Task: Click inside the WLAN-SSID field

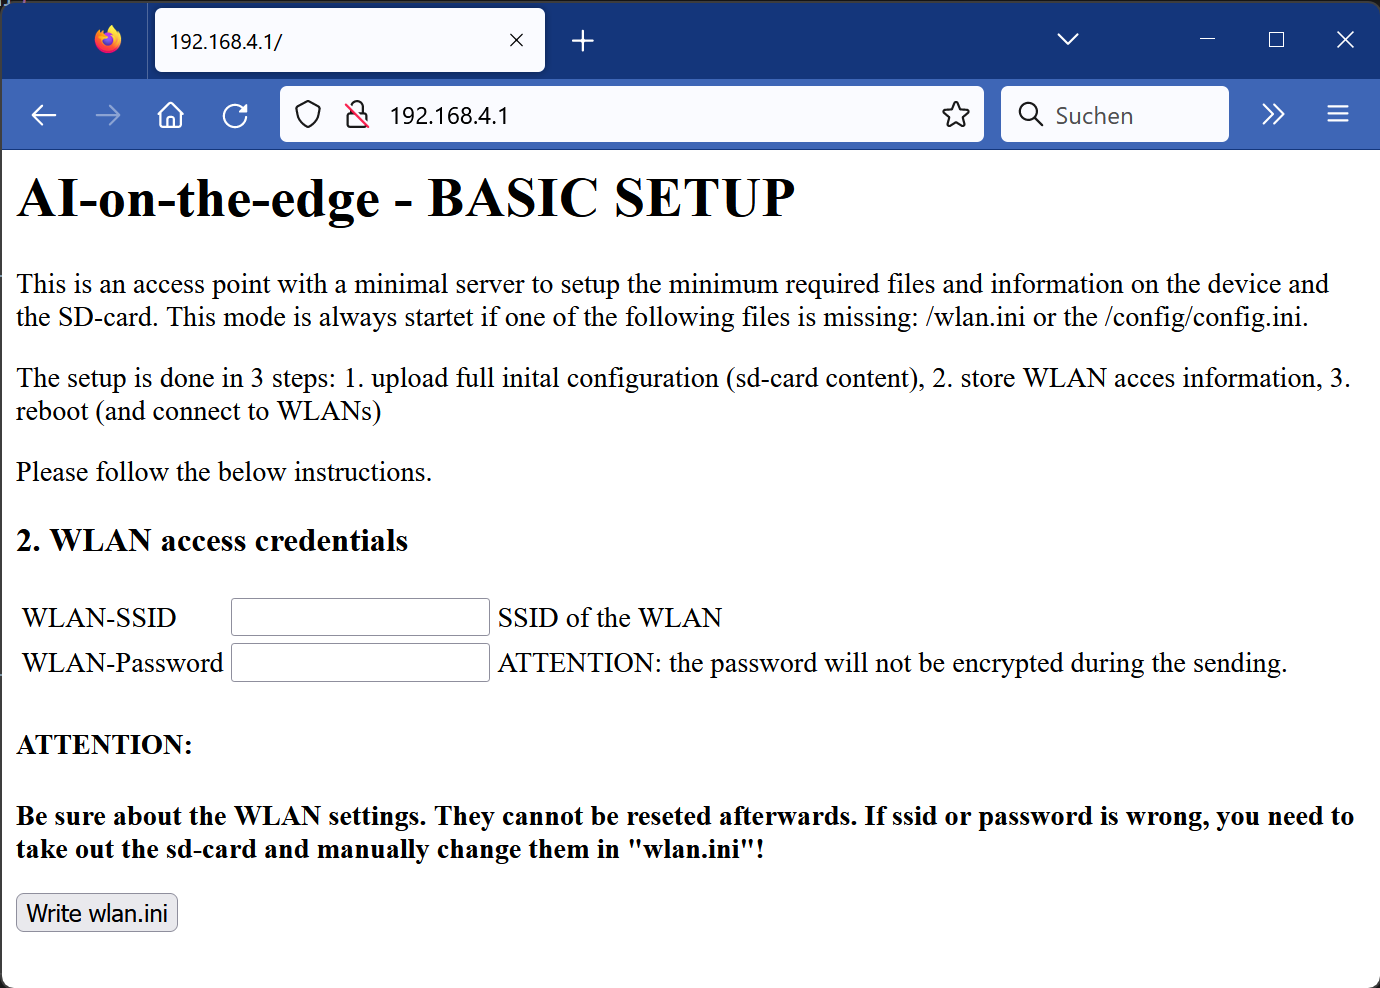Action: pos(359,616)
